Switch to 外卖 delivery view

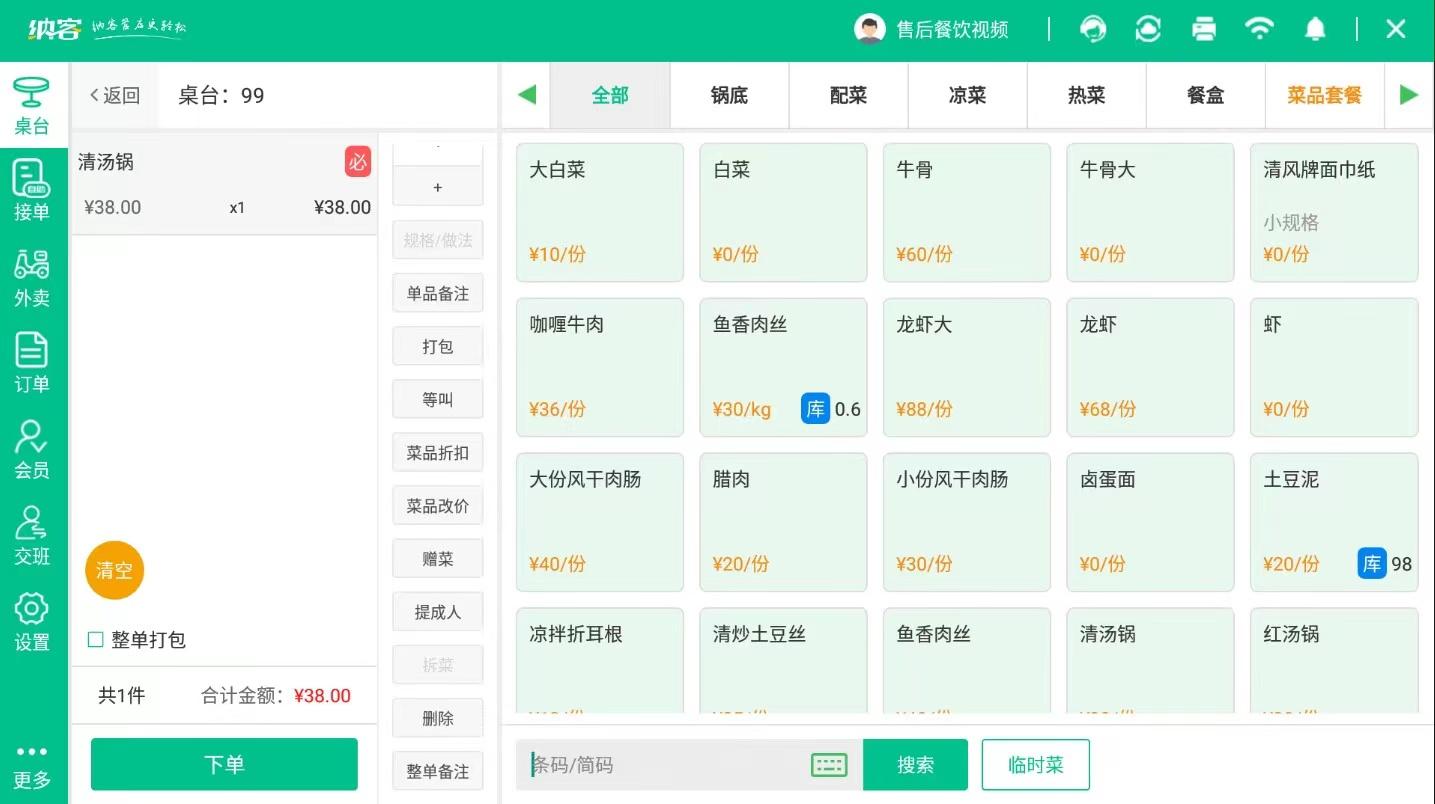click(x=32, y=277)
